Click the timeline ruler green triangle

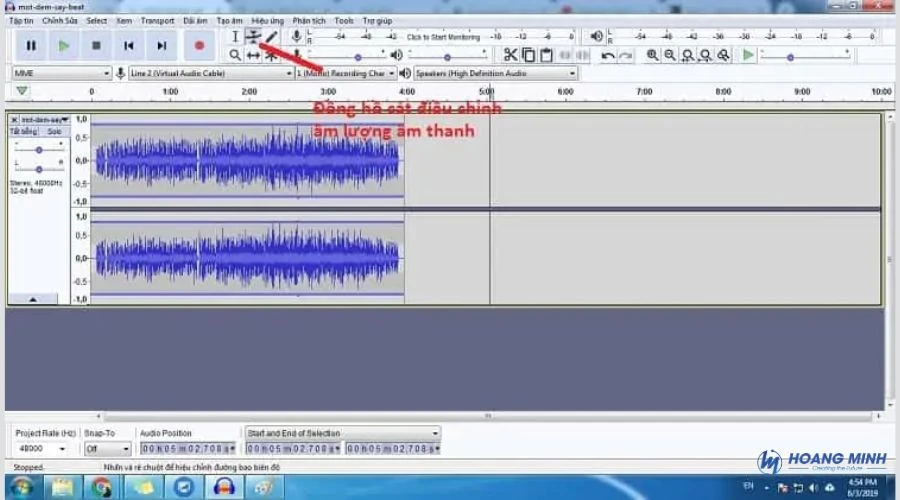coord(22,91)
